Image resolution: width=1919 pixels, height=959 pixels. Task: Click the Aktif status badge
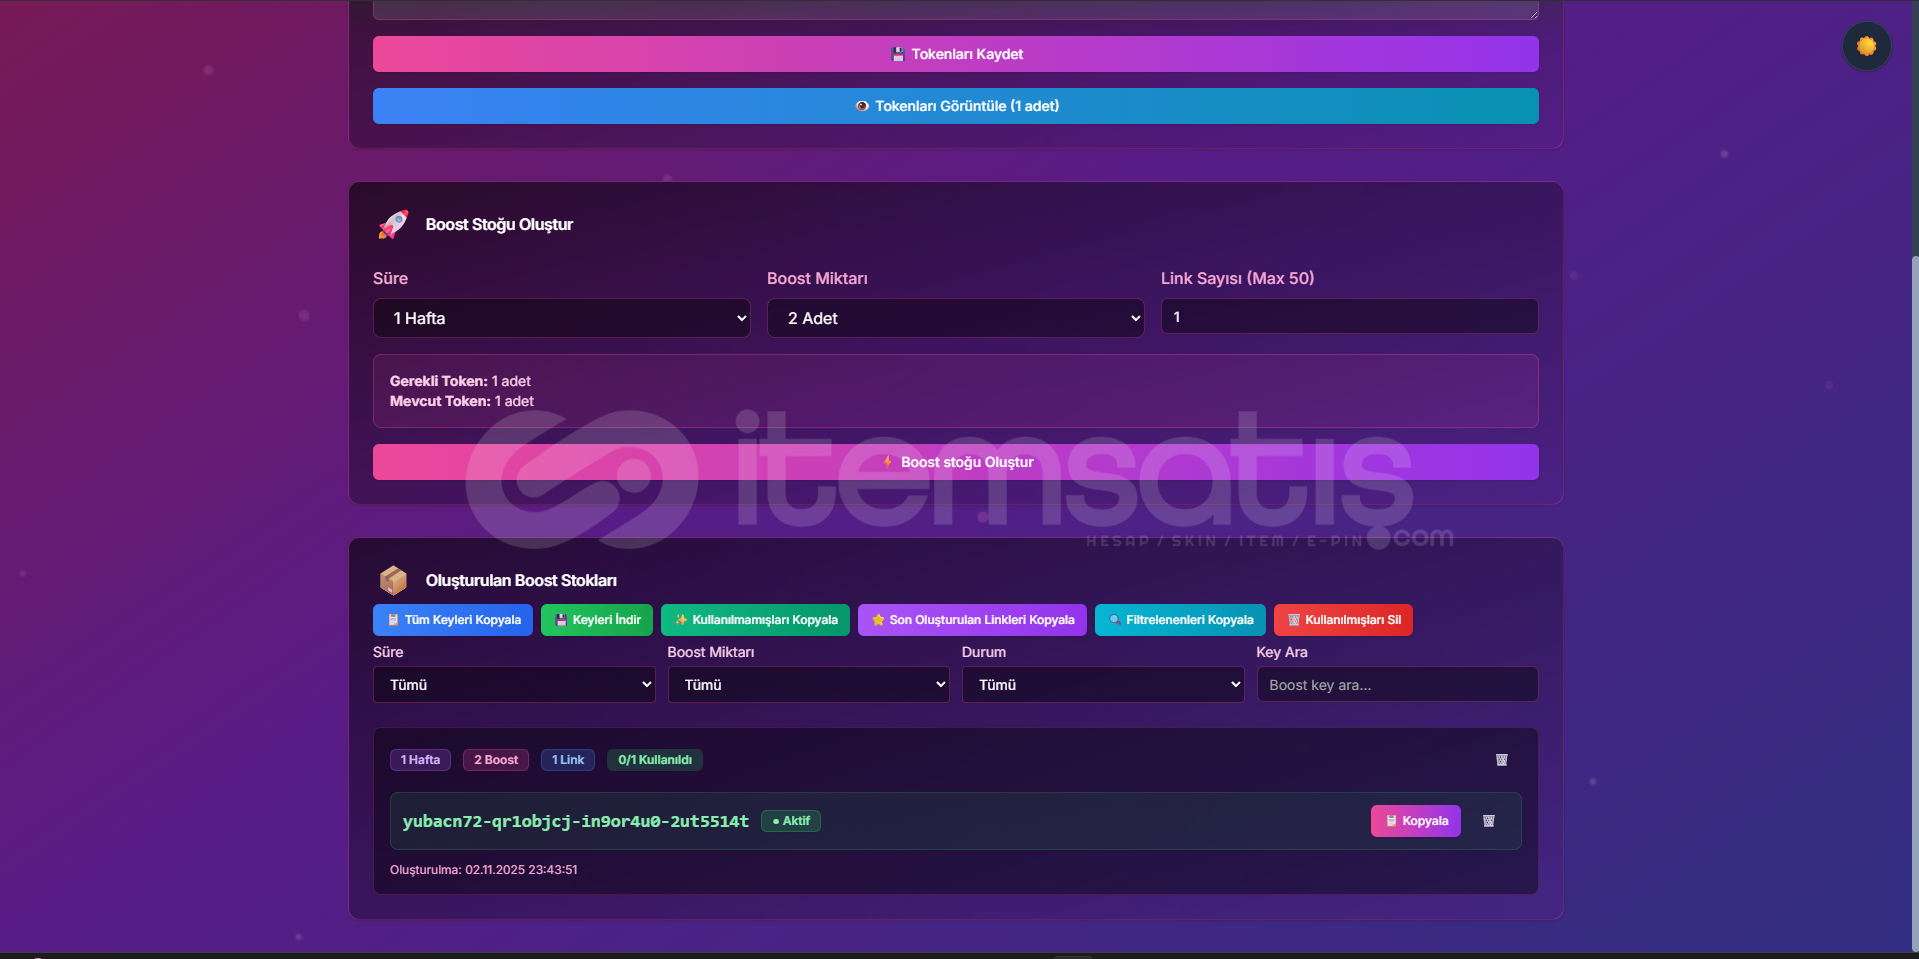coord(791,821)
